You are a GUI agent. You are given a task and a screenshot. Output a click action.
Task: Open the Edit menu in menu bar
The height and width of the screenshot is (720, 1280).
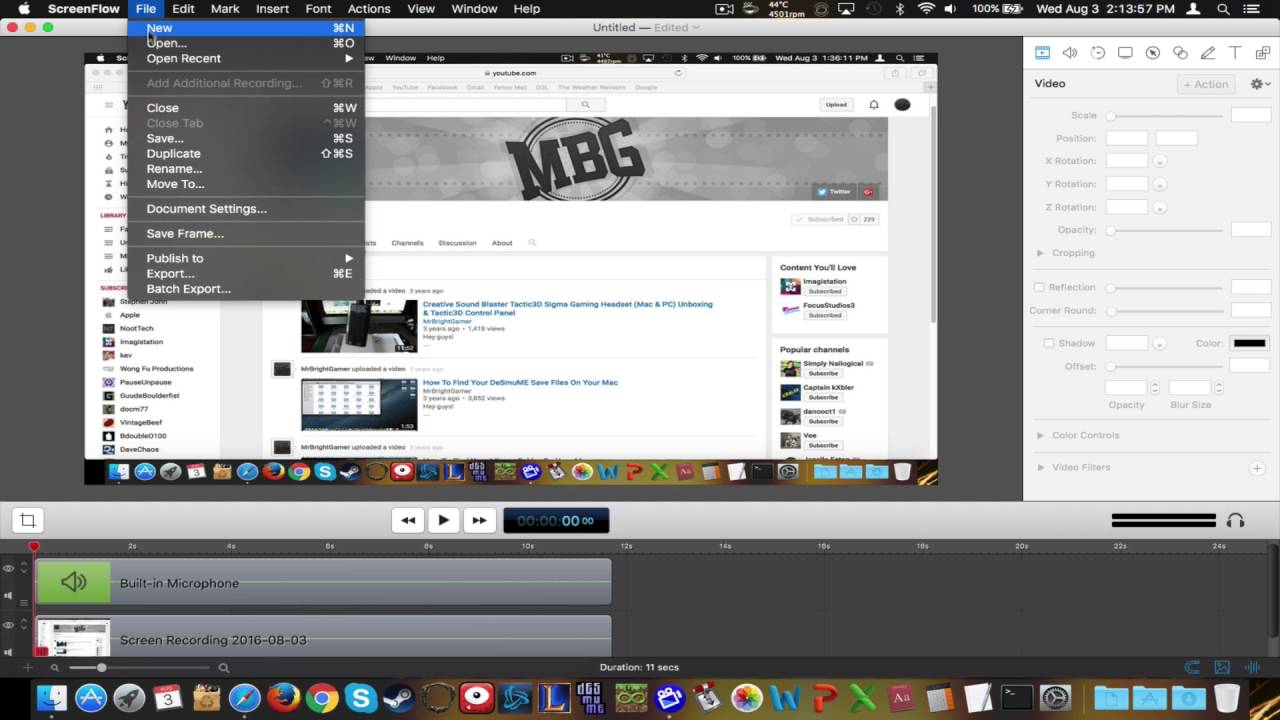pyautogui.click(x=183, y=9)
